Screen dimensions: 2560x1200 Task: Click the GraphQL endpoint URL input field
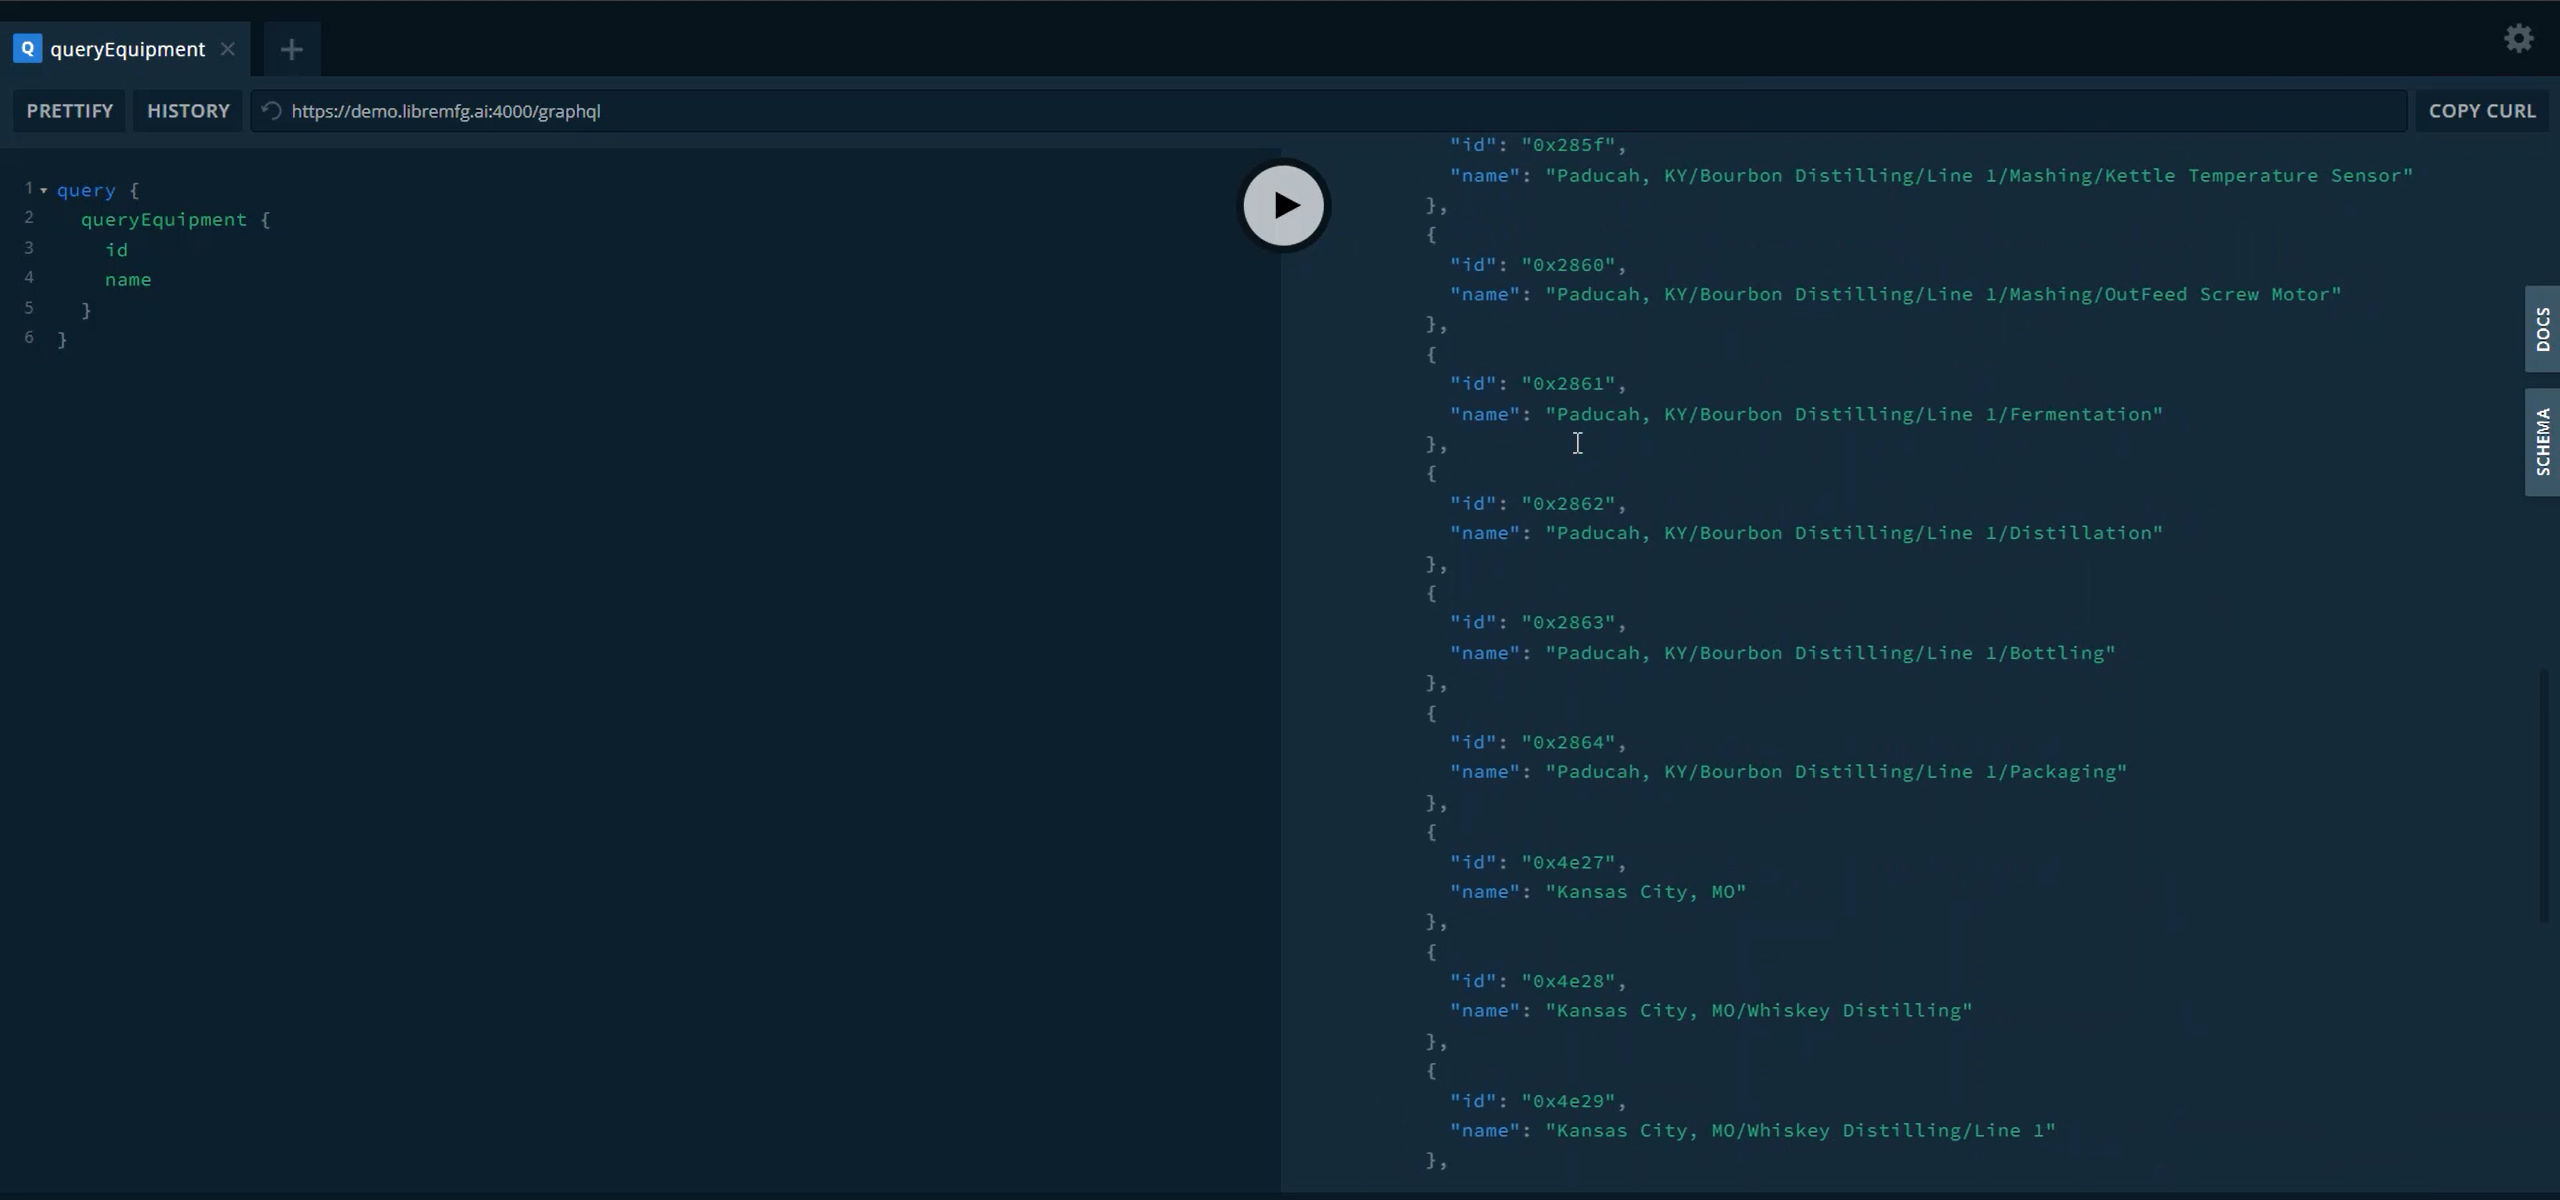click(444, 111)
